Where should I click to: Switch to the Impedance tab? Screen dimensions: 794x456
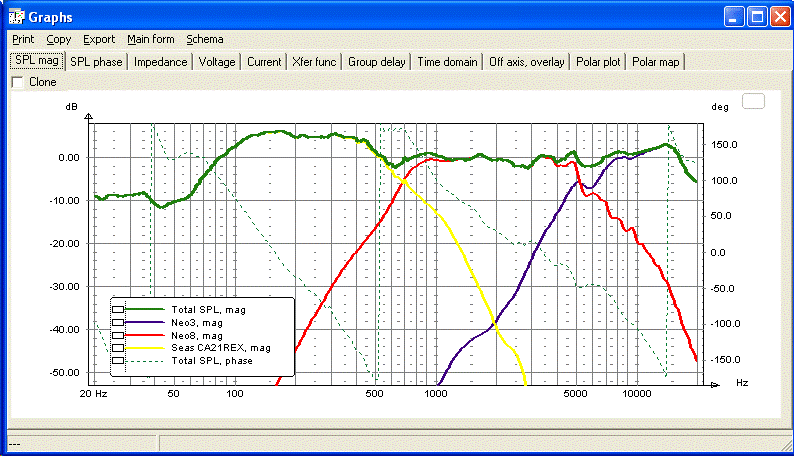(161, 62)
